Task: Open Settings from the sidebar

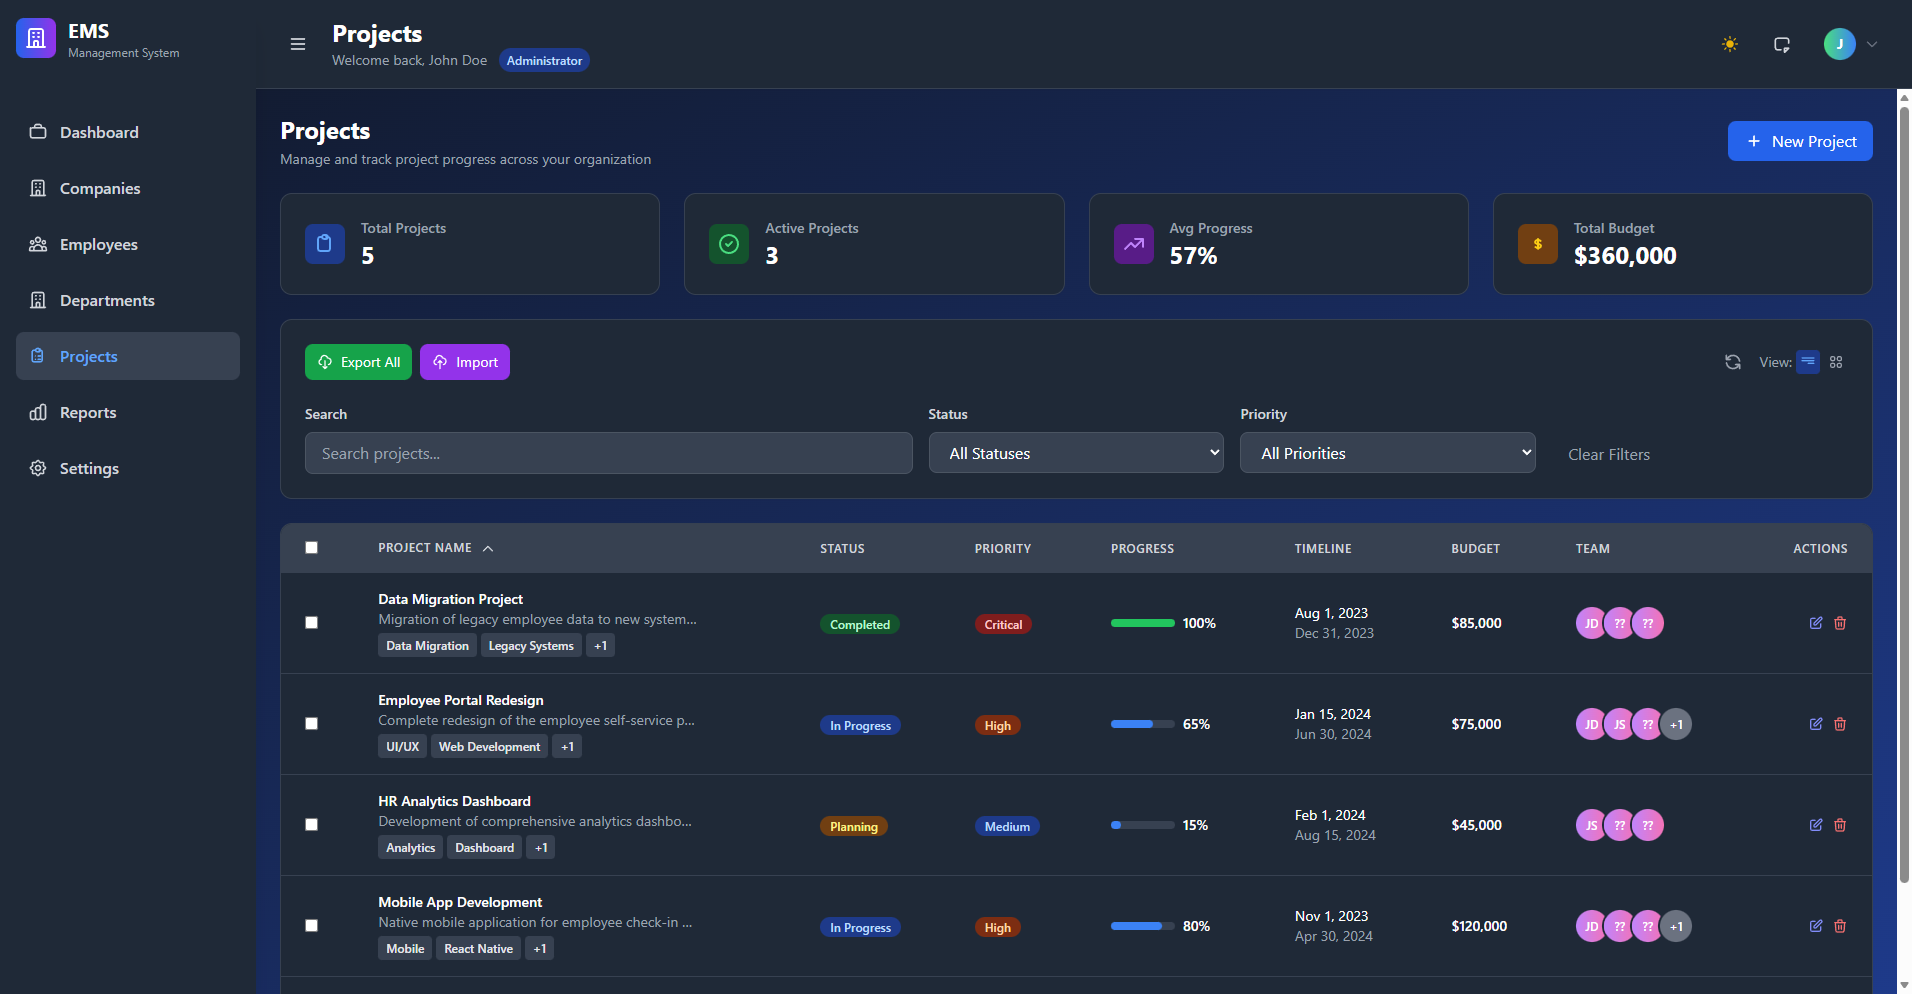Action: [x=89, y=468]
